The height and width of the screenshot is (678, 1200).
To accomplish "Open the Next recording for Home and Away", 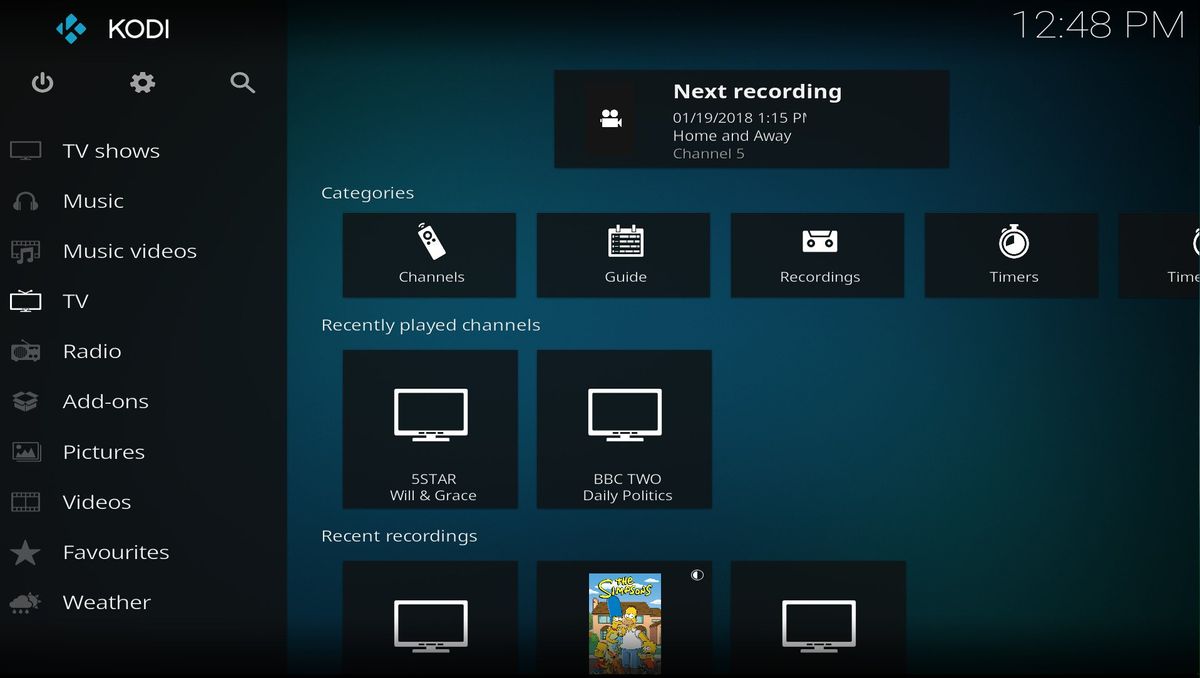I will point(751,119).
